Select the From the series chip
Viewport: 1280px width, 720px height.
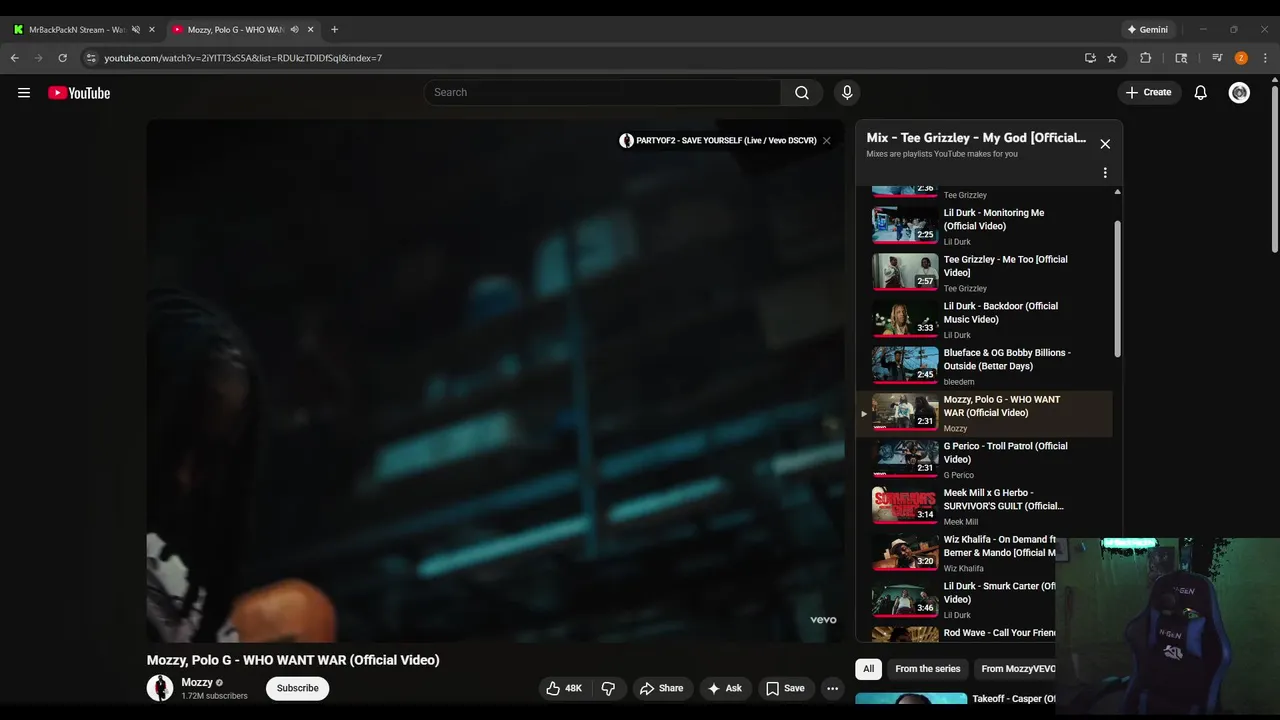(x=928, y=669)
